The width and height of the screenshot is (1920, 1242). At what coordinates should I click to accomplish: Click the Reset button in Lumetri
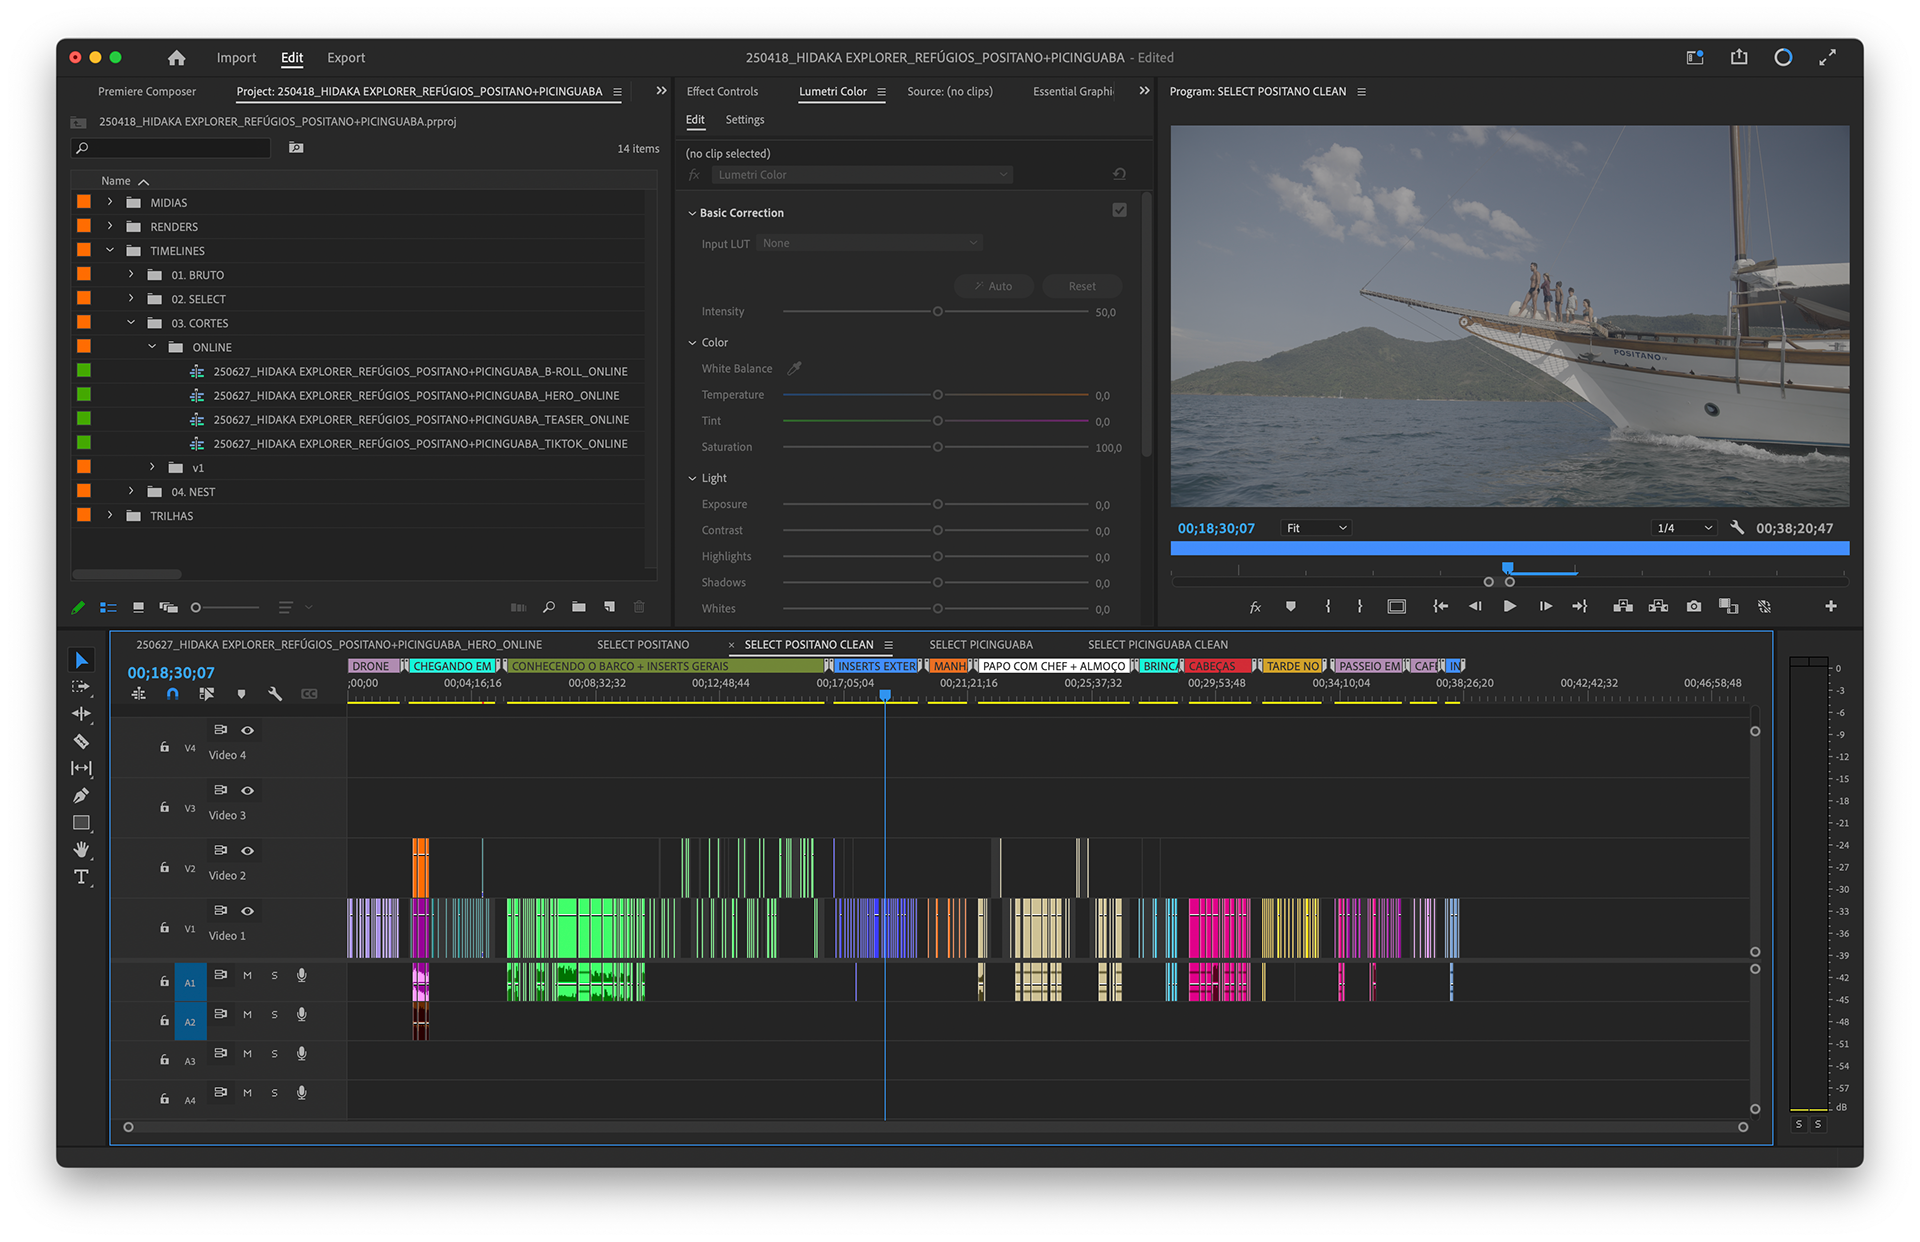point(1081,286)
